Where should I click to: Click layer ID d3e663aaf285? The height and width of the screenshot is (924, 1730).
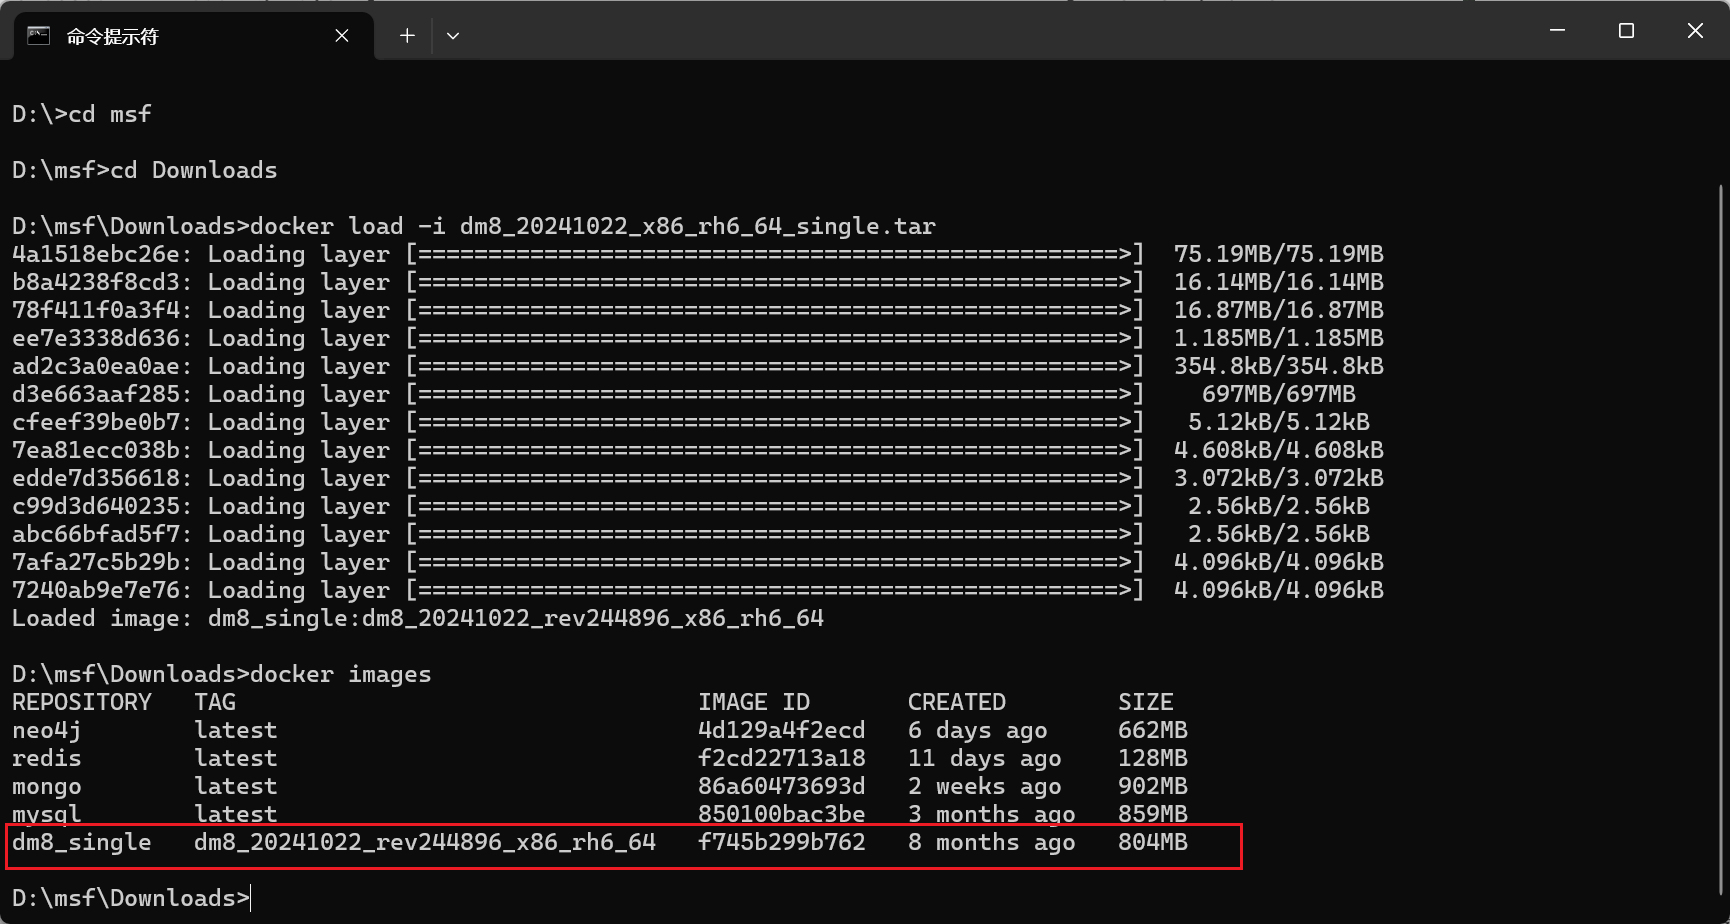click(x=96, y=394)
